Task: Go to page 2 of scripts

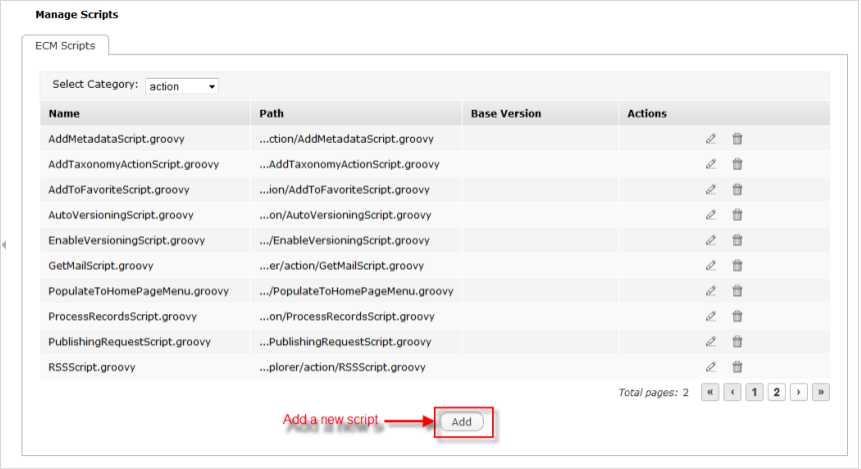Action: click(776, 392)
